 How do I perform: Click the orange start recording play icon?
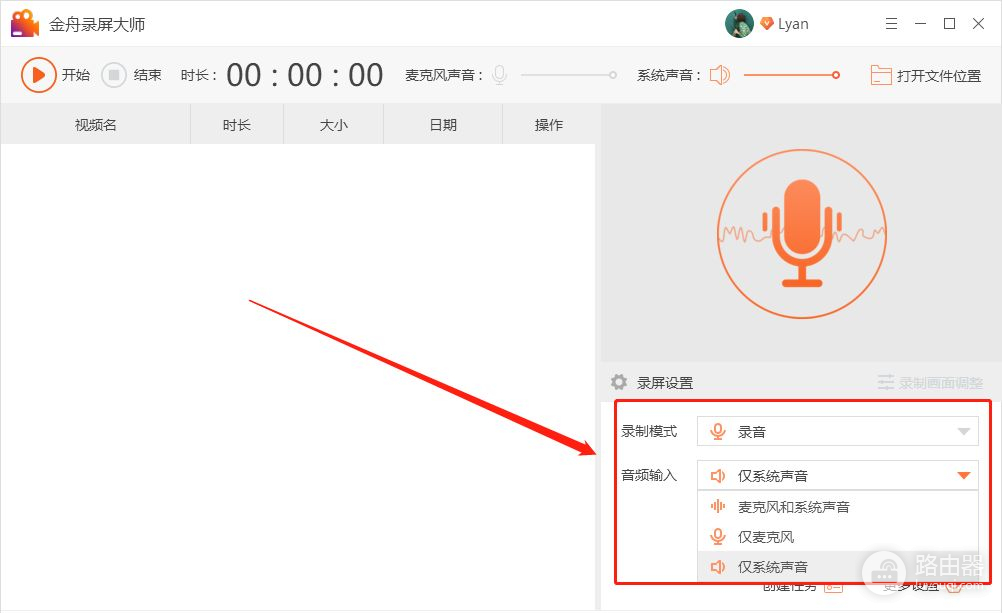38,75
